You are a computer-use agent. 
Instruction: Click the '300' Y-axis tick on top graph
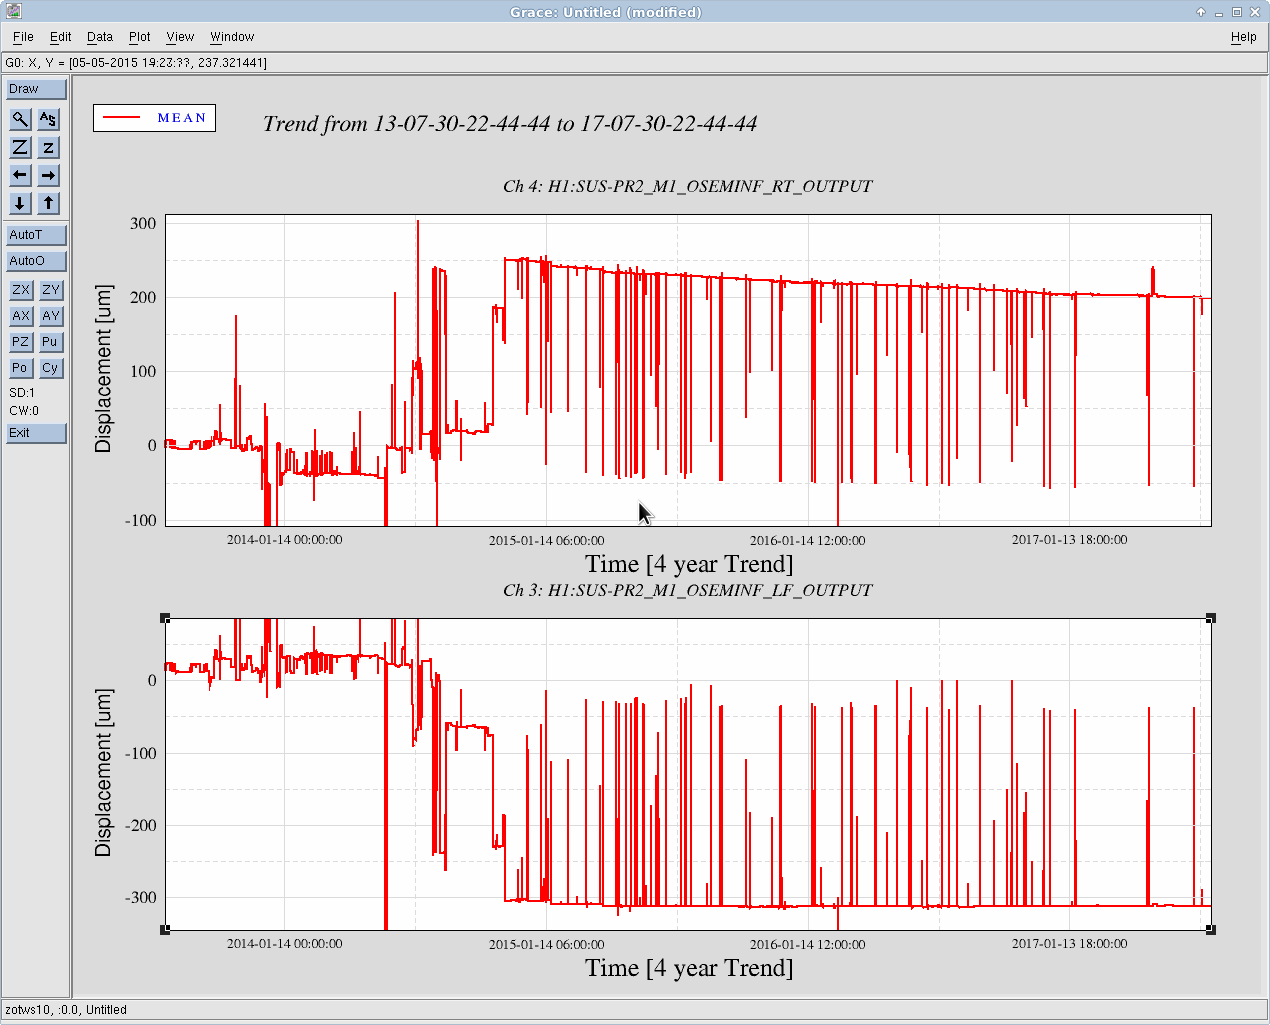pyautogui.click(x=143, y=224)
